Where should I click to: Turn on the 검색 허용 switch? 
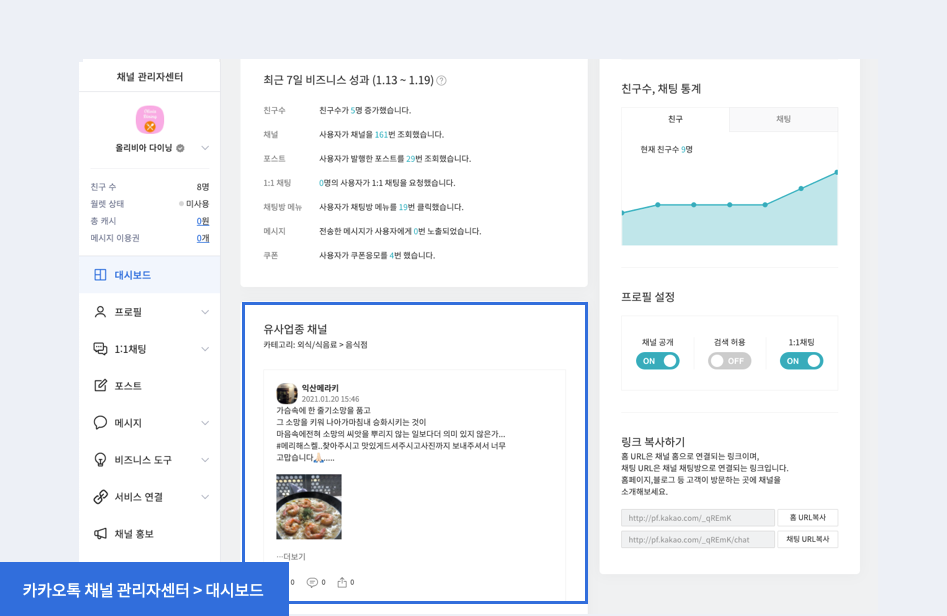click(730, 361)
